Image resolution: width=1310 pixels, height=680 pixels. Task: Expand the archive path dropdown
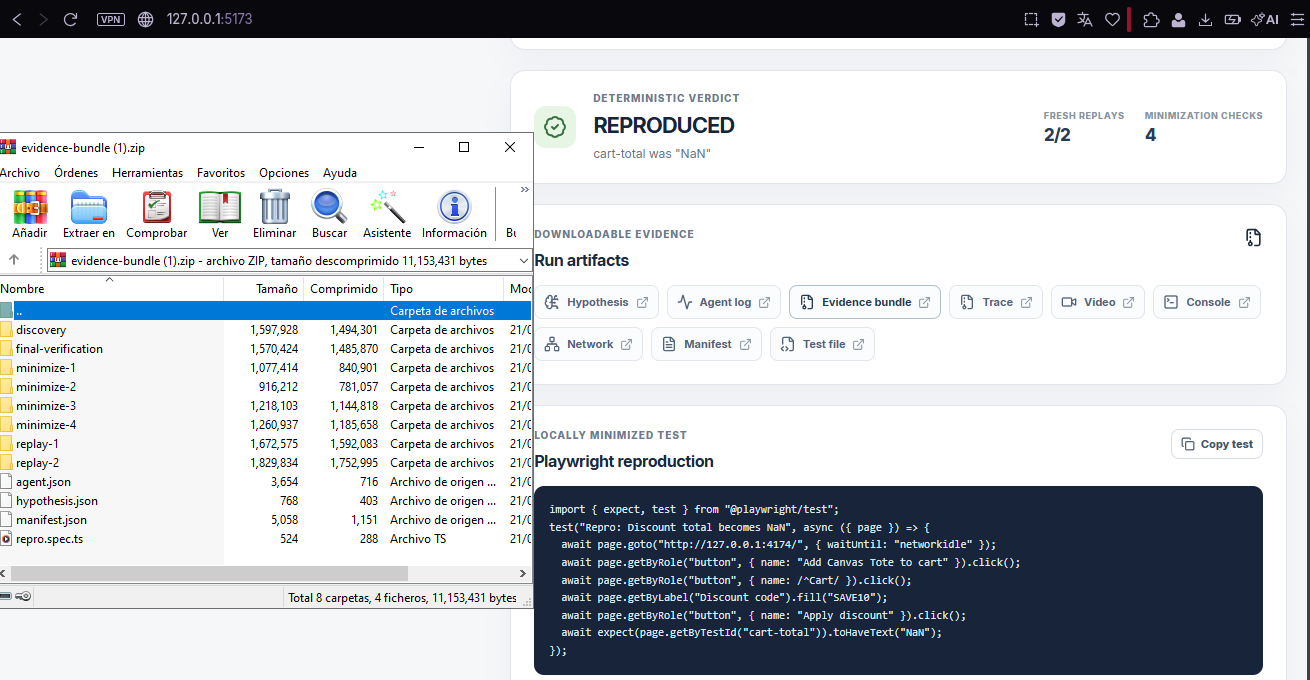pos(524,261)
